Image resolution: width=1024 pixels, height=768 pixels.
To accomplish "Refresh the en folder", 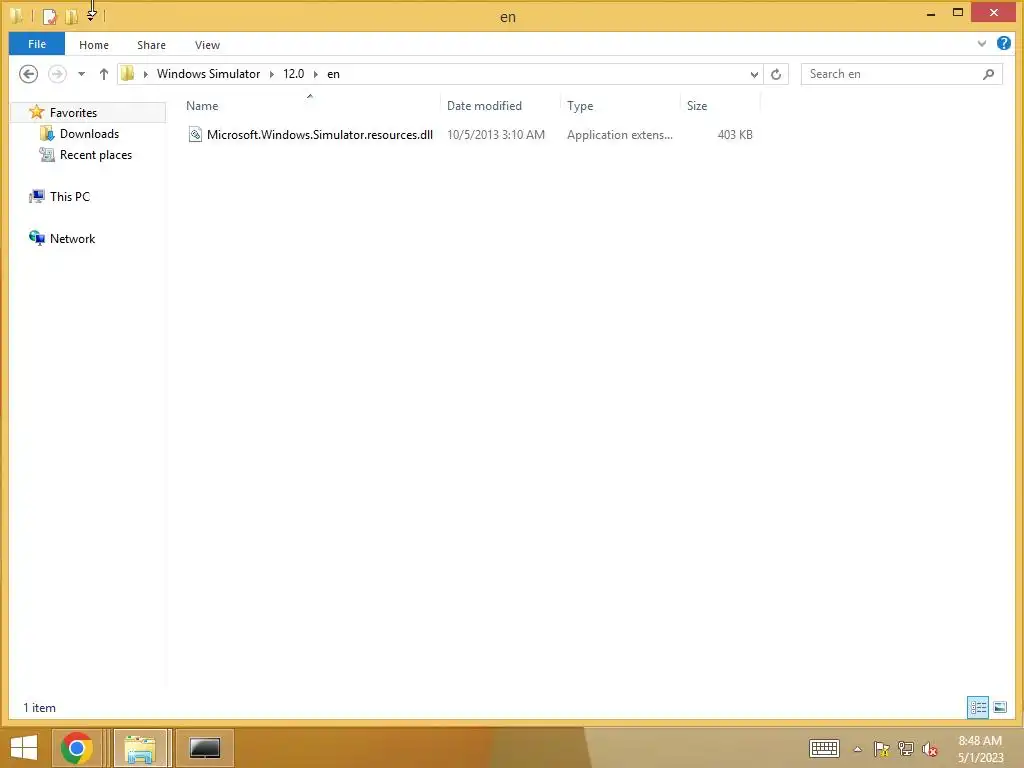I will 776,74.
